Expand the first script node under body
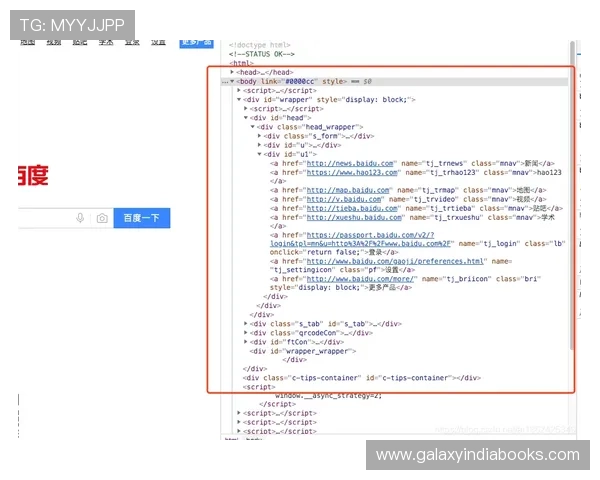 click(x=239, y=90)
